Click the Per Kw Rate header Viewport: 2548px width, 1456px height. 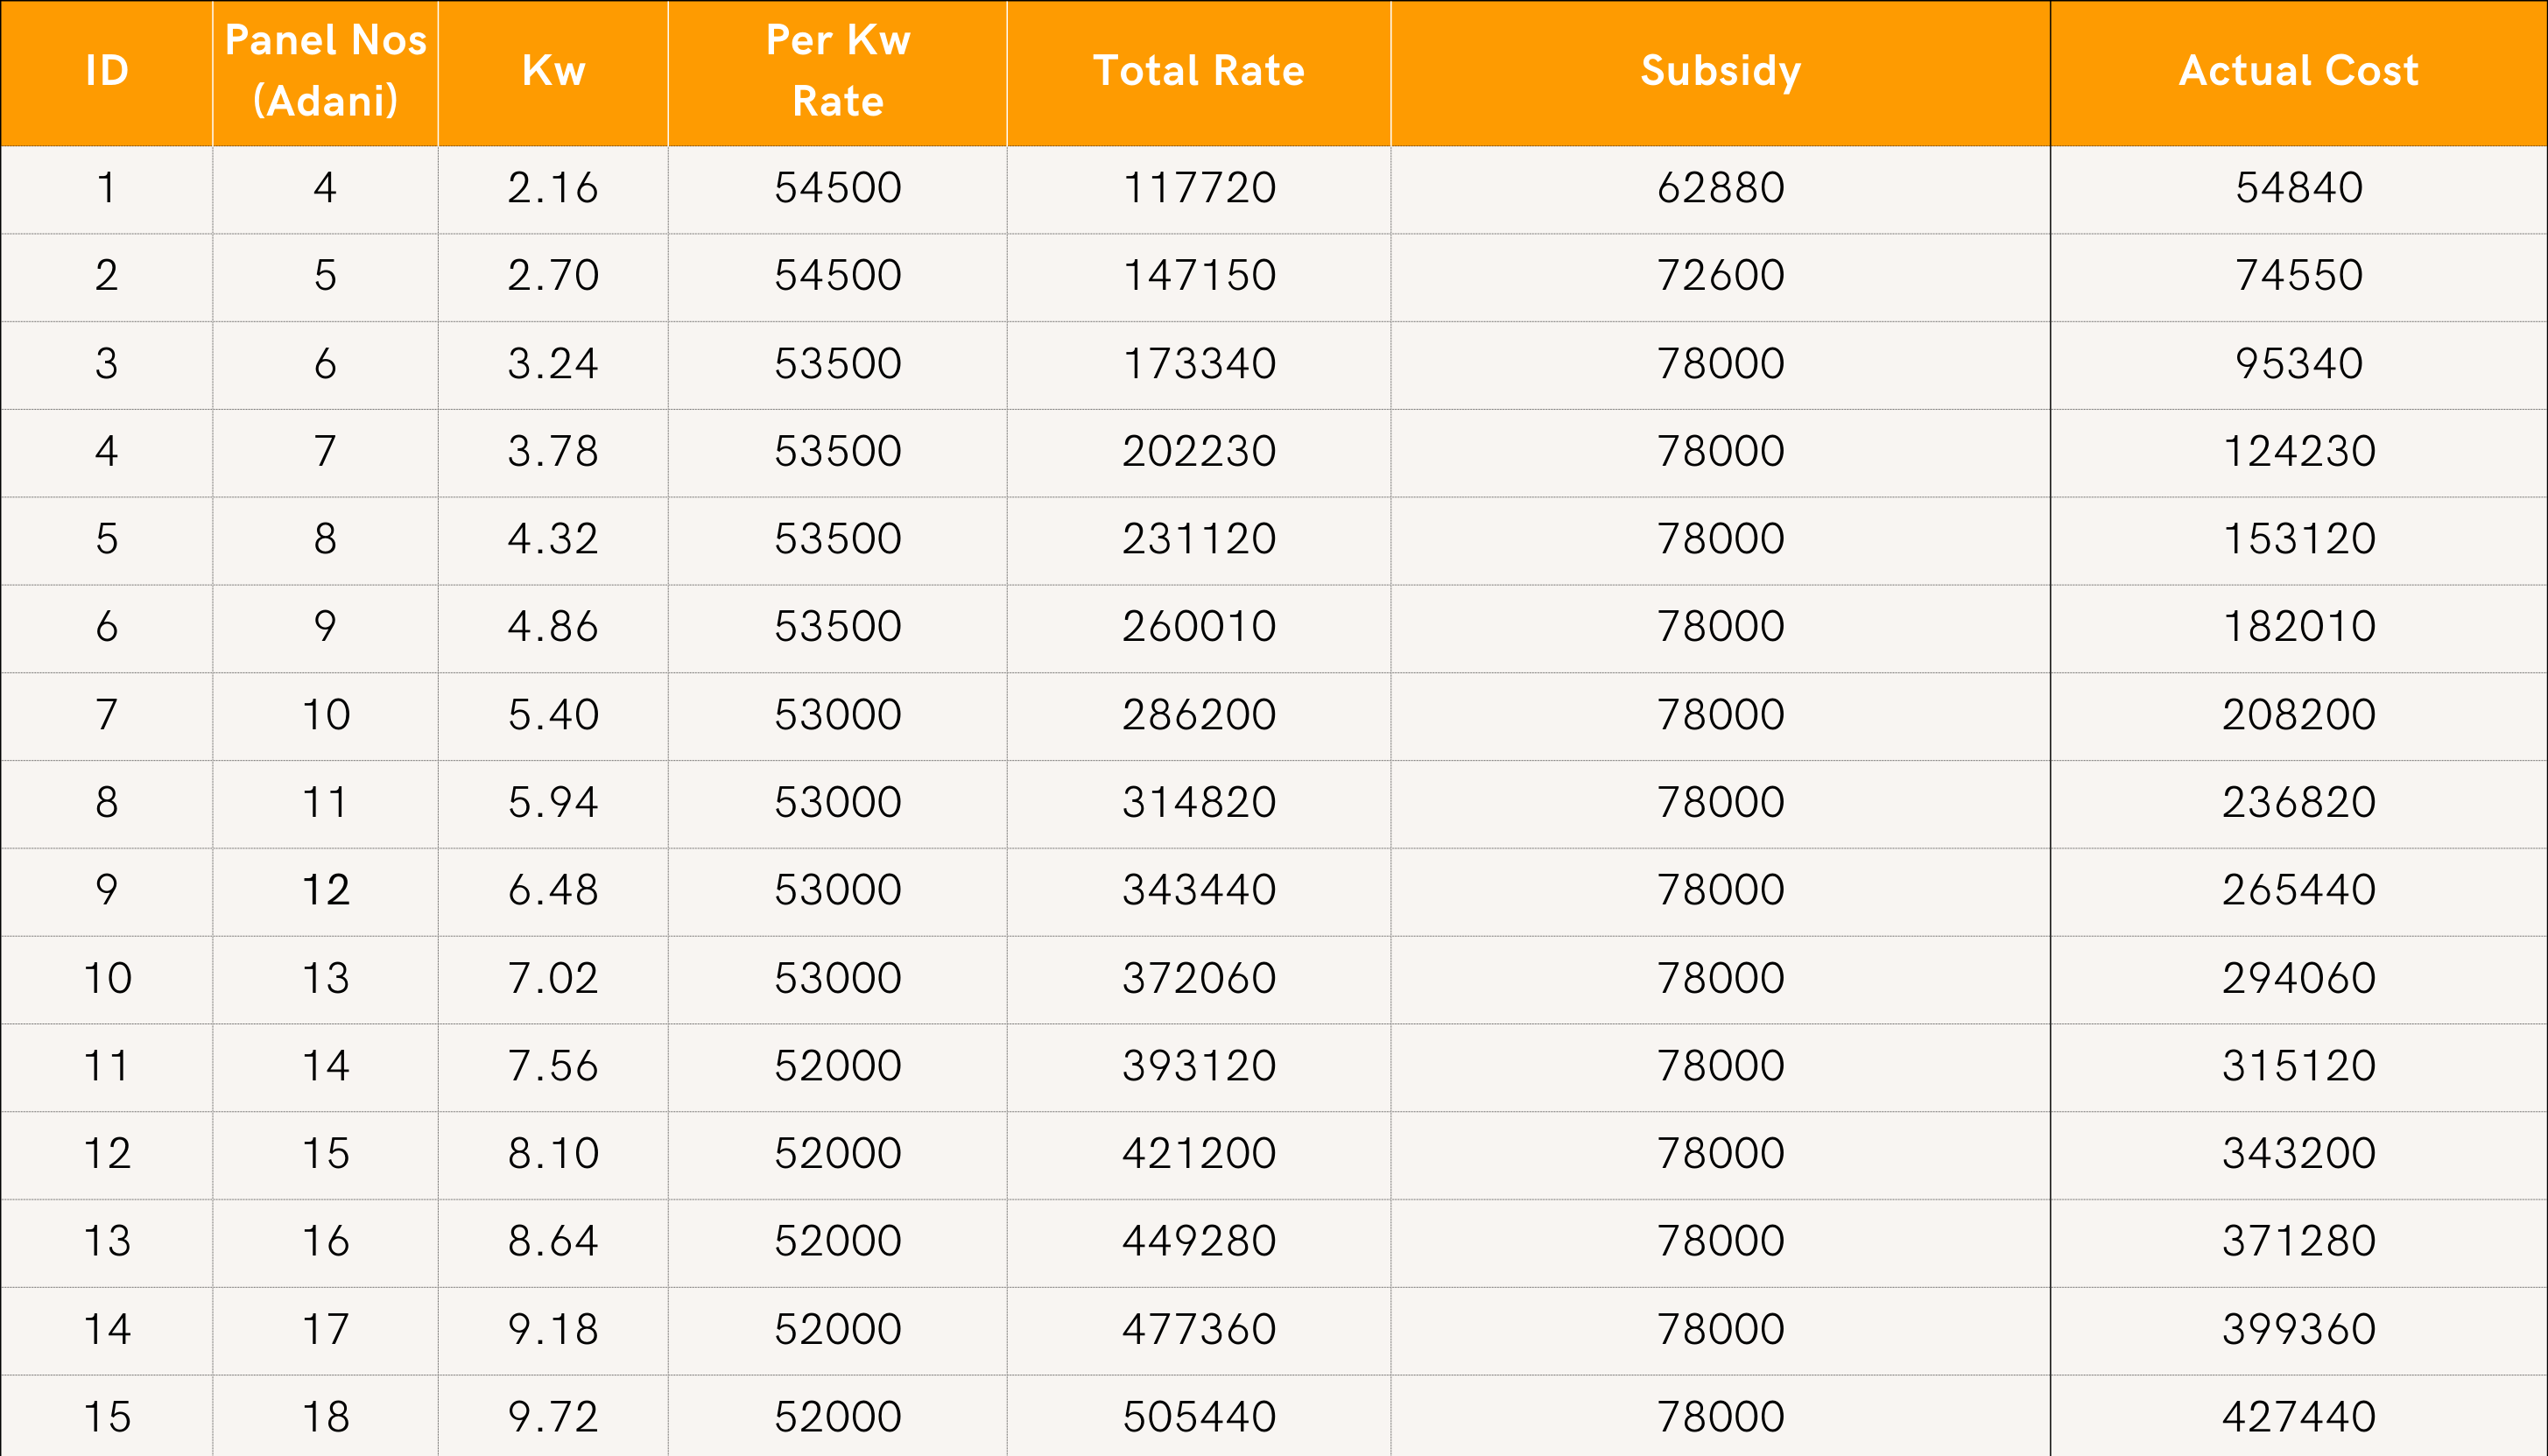coord(838,71)
